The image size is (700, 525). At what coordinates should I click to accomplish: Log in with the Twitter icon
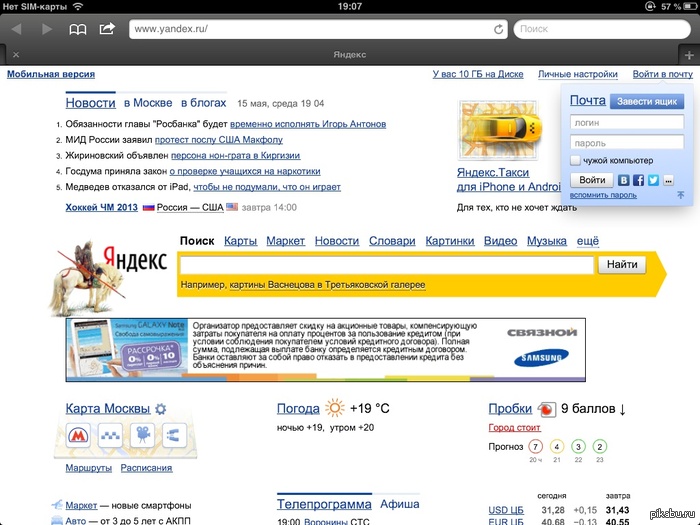click(x=653, y=180)
